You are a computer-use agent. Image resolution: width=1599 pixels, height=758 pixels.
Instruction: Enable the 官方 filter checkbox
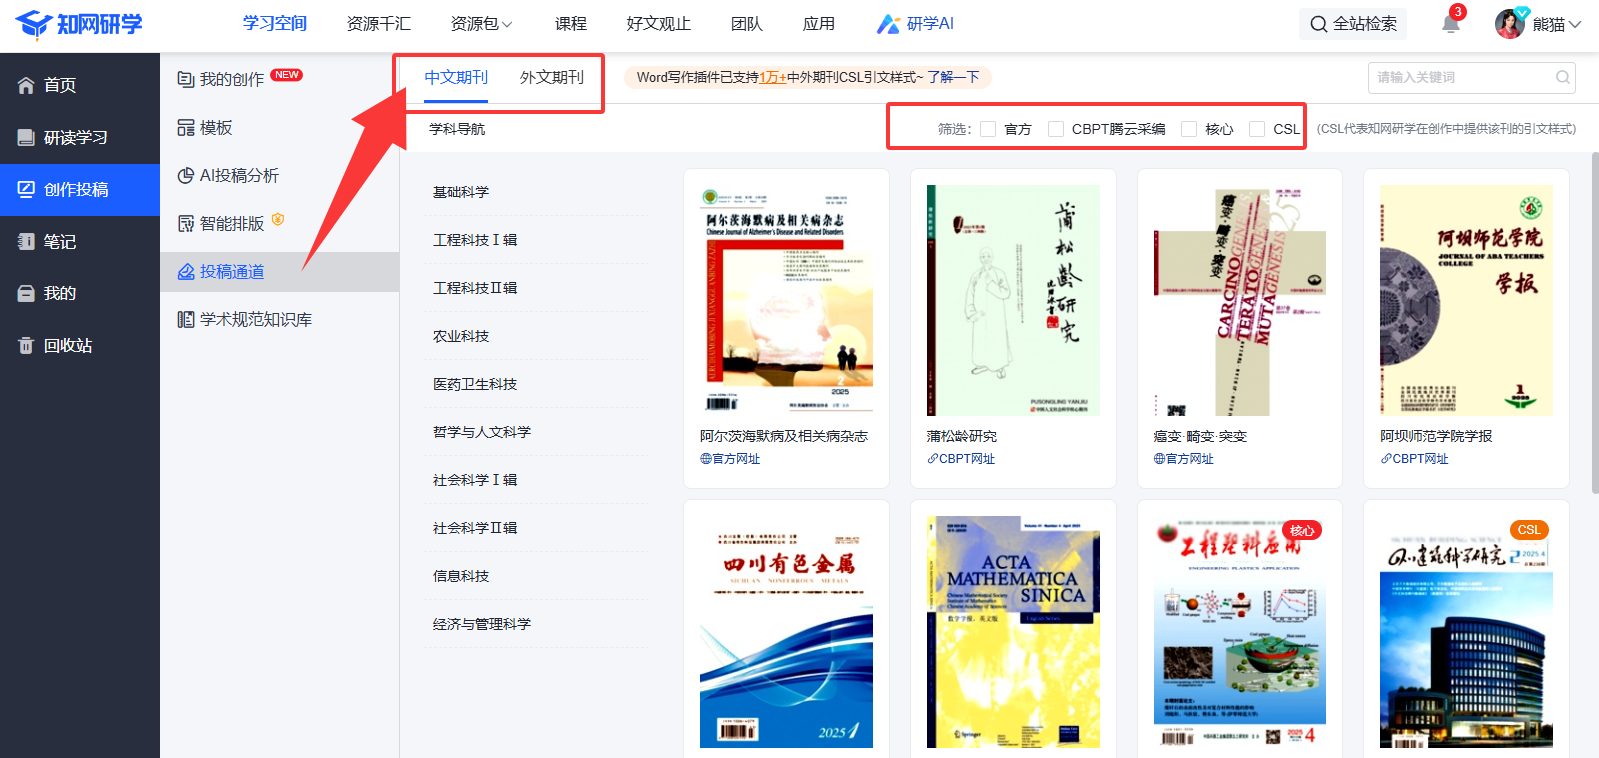(x=988, y=129)
